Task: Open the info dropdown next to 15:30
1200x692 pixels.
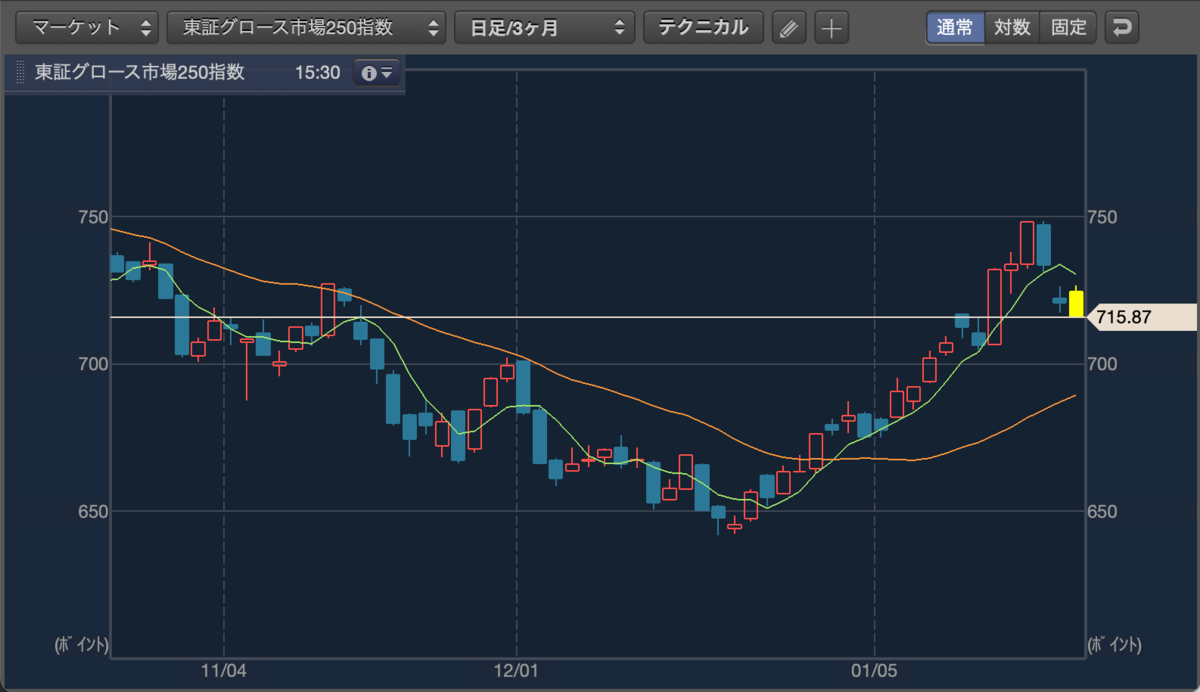Action: click(x=377, y=73)
